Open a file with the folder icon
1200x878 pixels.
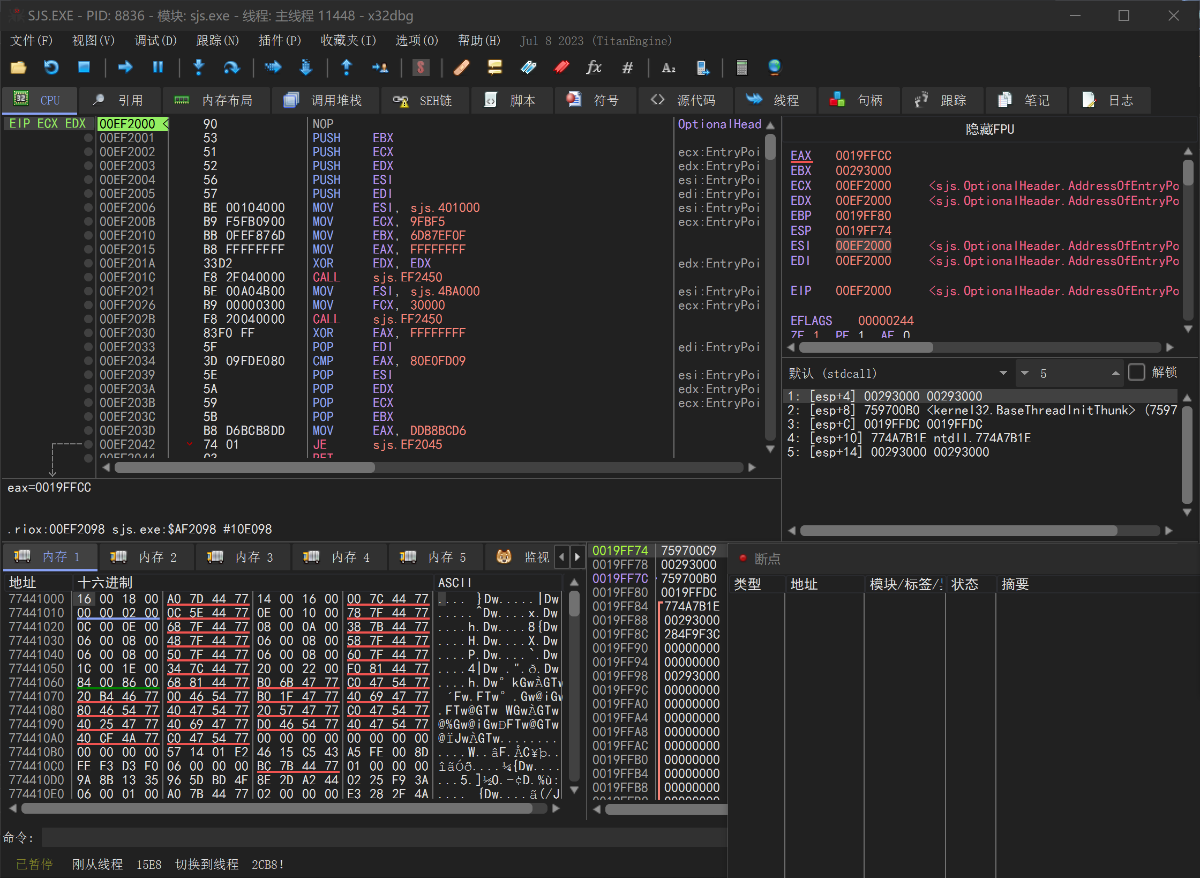[18, 67]
